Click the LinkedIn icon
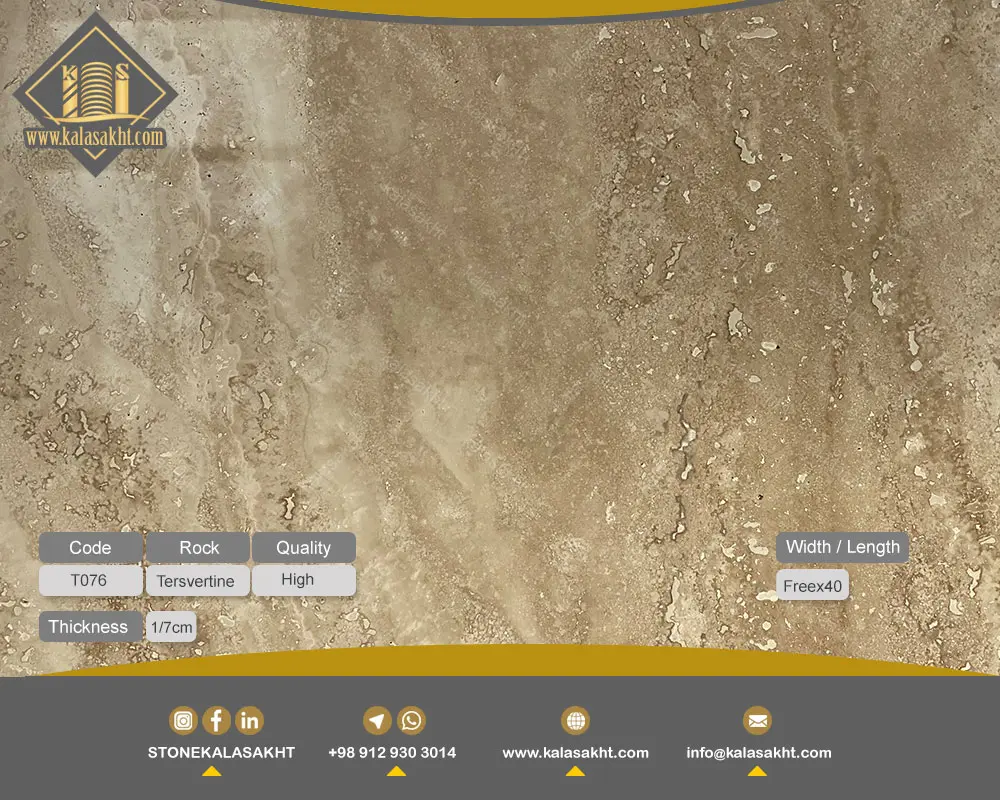The width and height of the screenshot is (1000, 800). pos(249,721)
